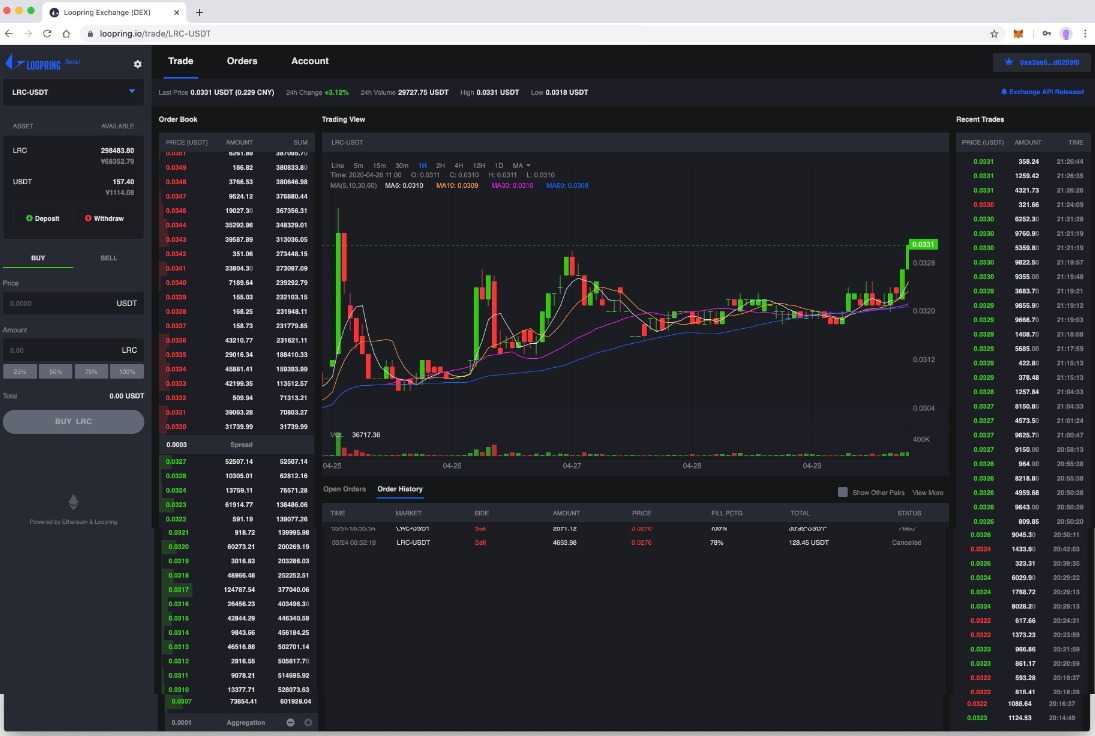Screen dimensions: 1095x736
Task: Open the Order History tab
Action: click(x=400, y=489)
